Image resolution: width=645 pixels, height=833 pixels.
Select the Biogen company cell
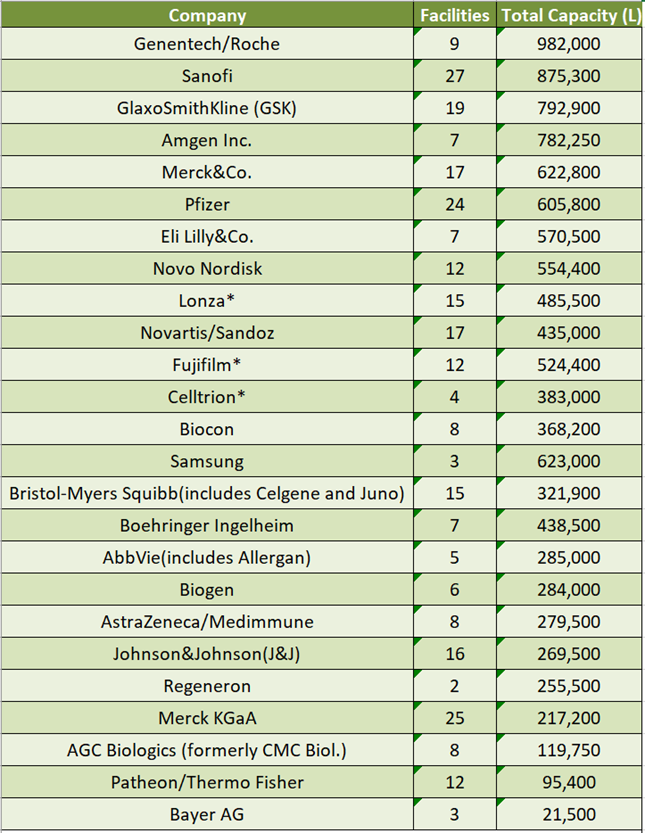(x=207, y=589)
